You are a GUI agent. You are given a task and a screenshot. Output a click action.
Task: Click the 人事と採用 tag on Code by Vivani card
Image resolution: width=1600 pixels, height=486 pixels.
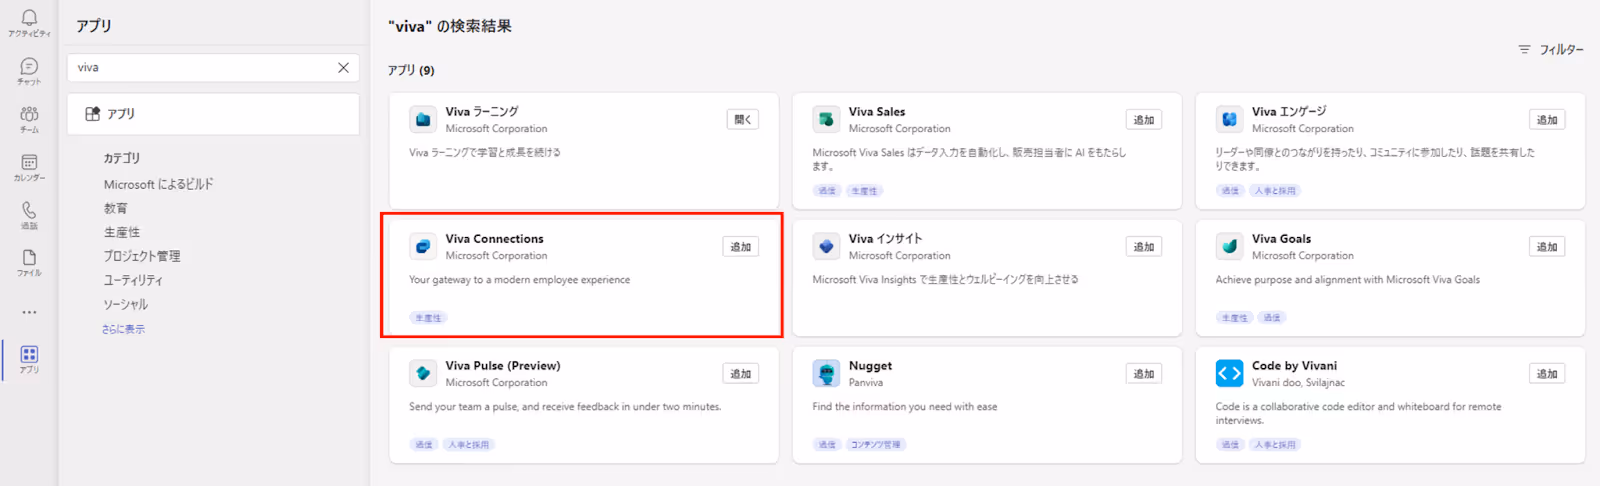(1275, 445)
